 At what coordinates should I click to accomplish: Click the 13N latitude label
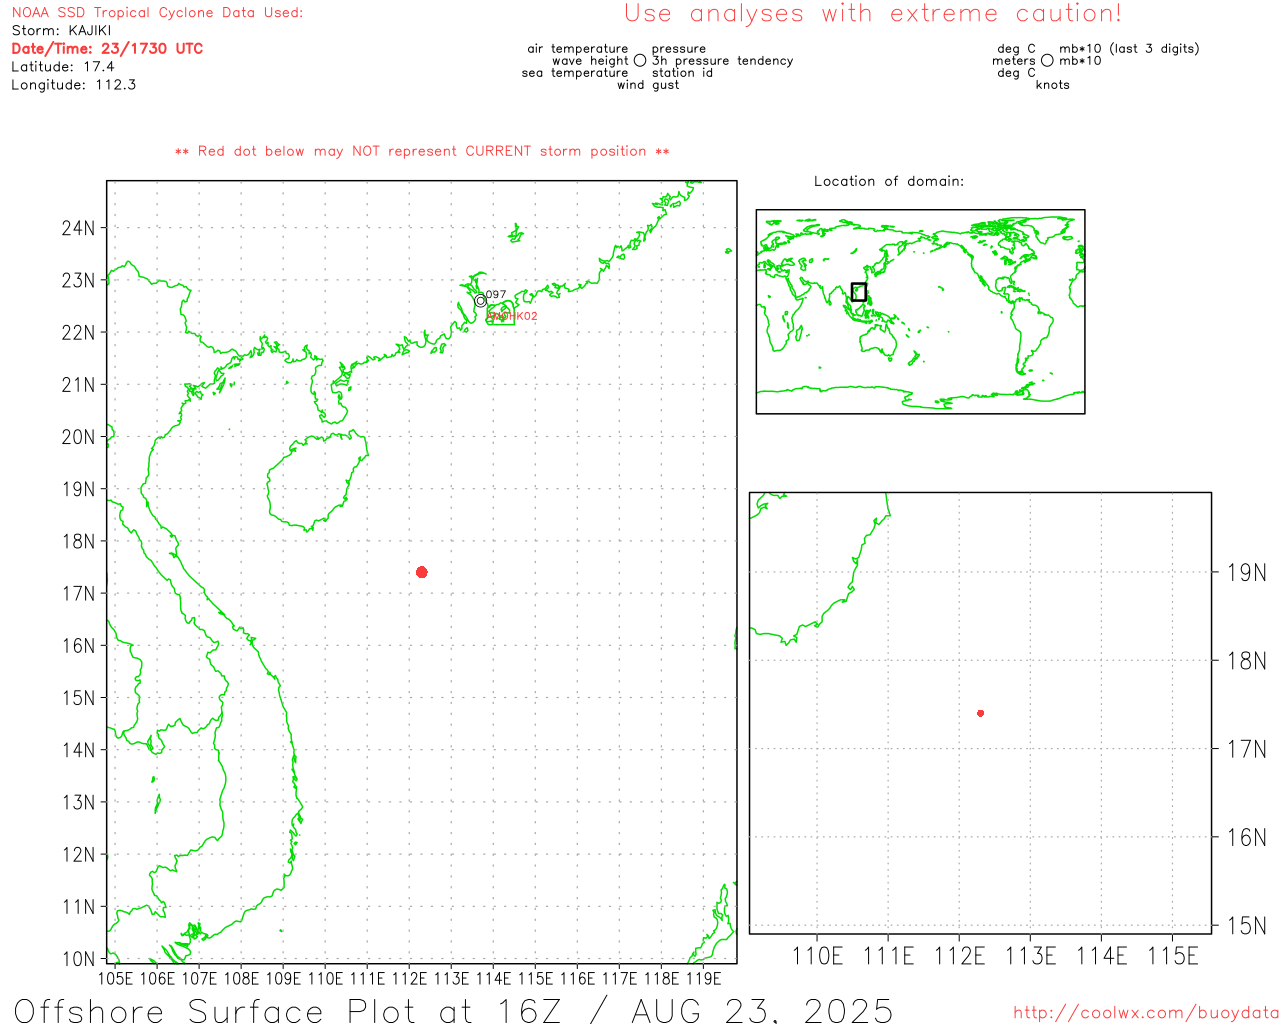coord(78,802)
